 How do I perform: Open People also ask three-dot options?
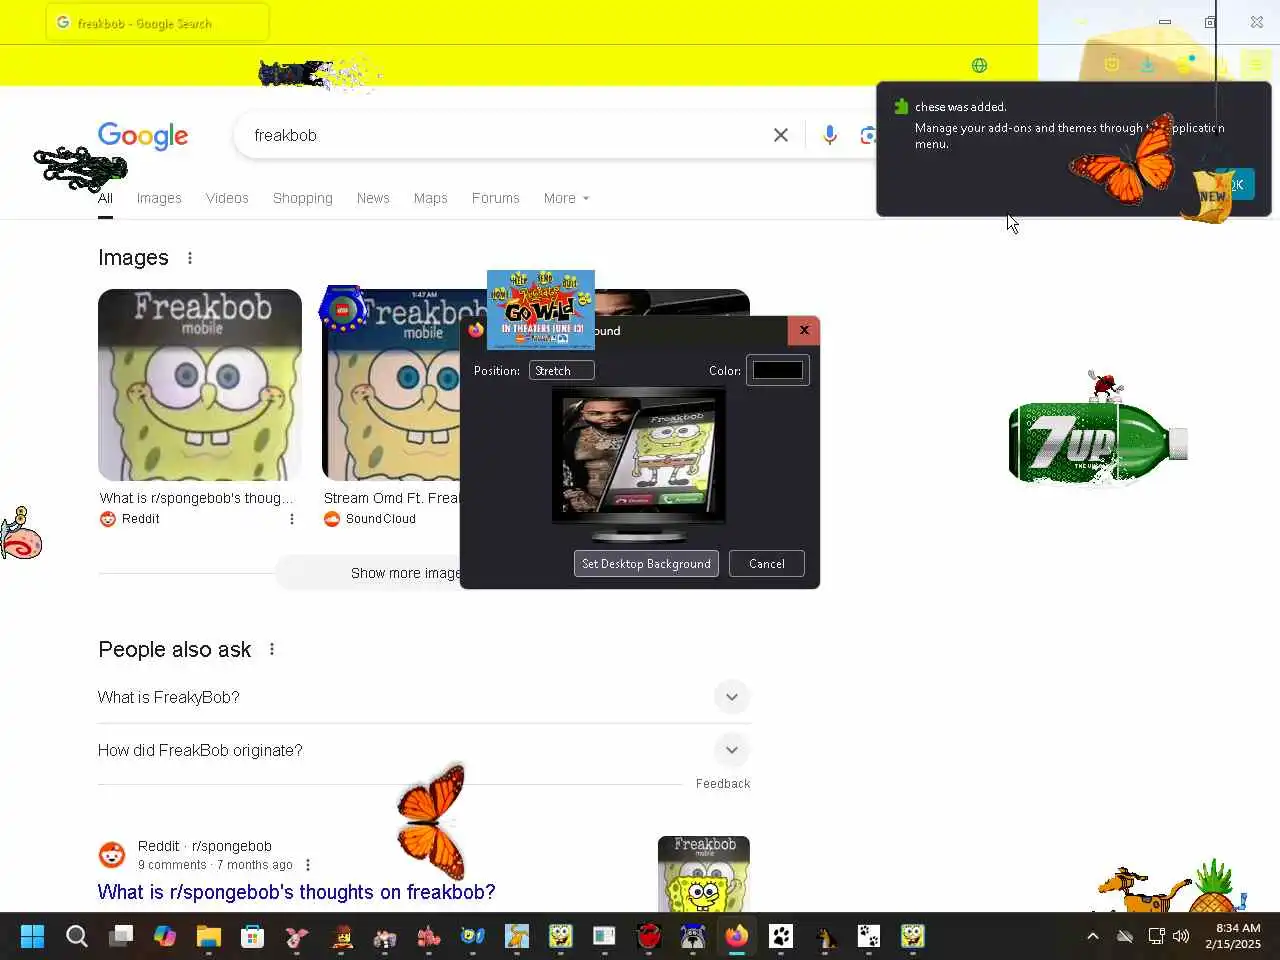coord(272,649)
